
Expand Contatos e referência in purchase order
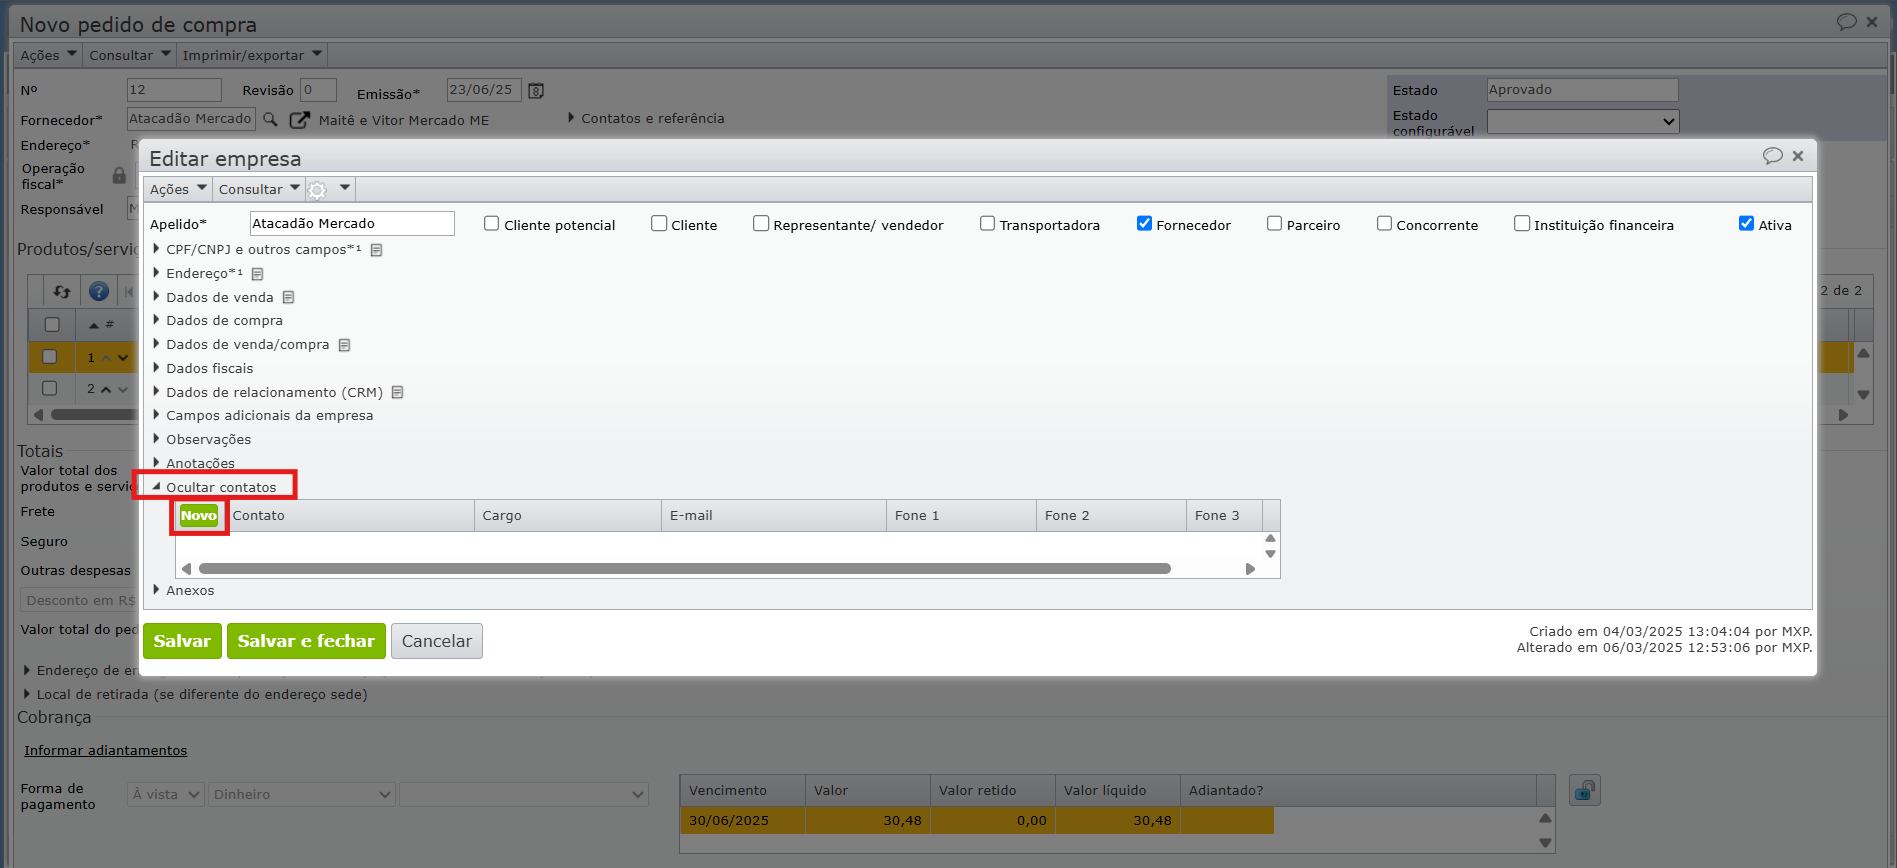[x=646, y=119]
